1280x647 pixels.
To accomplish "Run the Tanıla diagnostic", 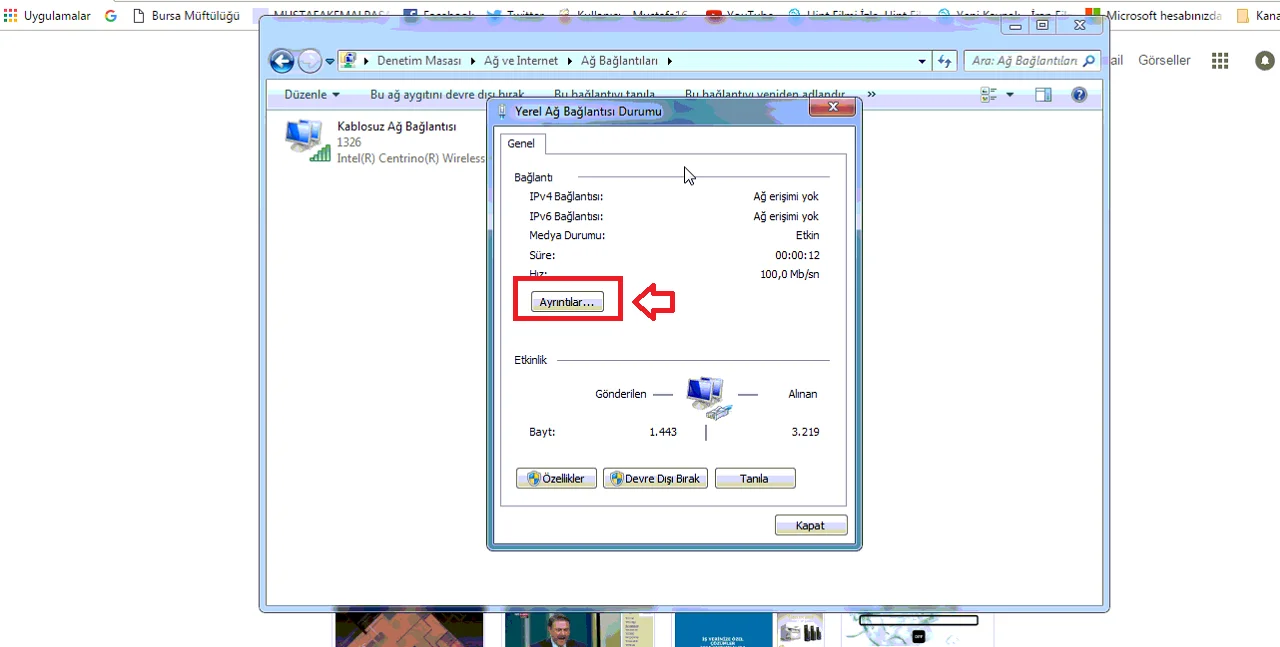I will 754,479.
